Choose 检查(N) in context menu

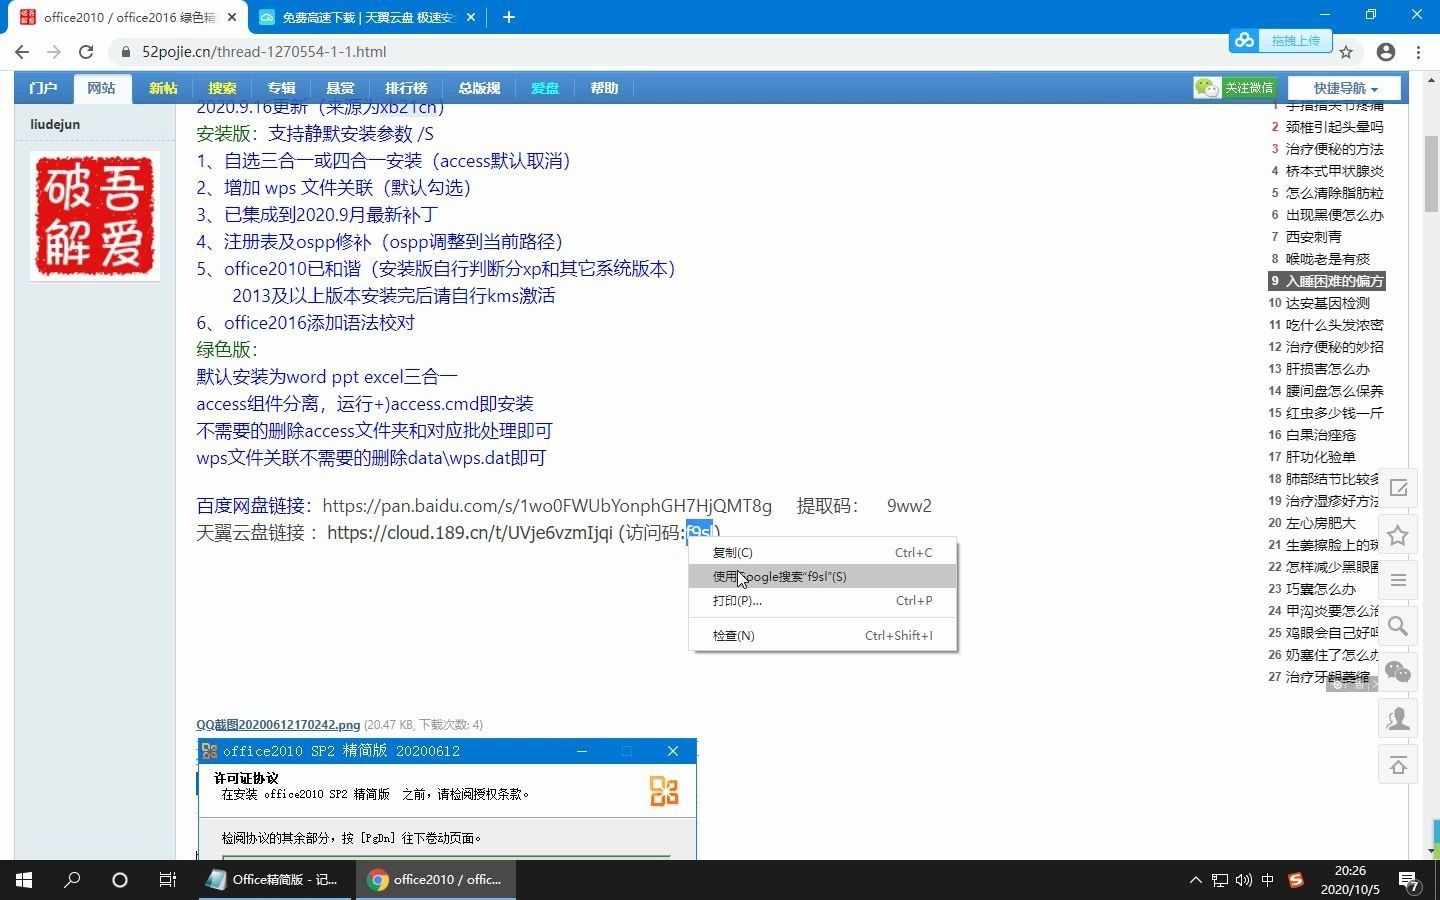pyautogui.click(x=822, y=635)
